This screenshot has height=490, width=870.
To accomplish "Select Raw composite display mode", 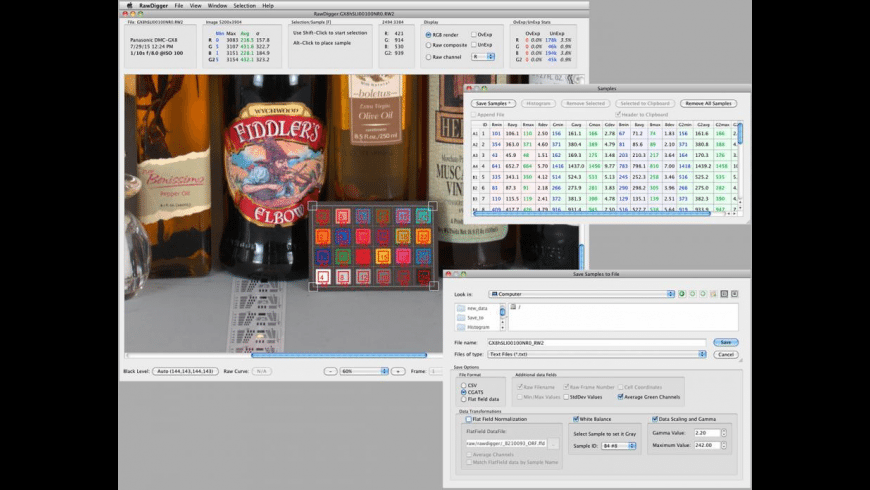I will coord(428,45).
